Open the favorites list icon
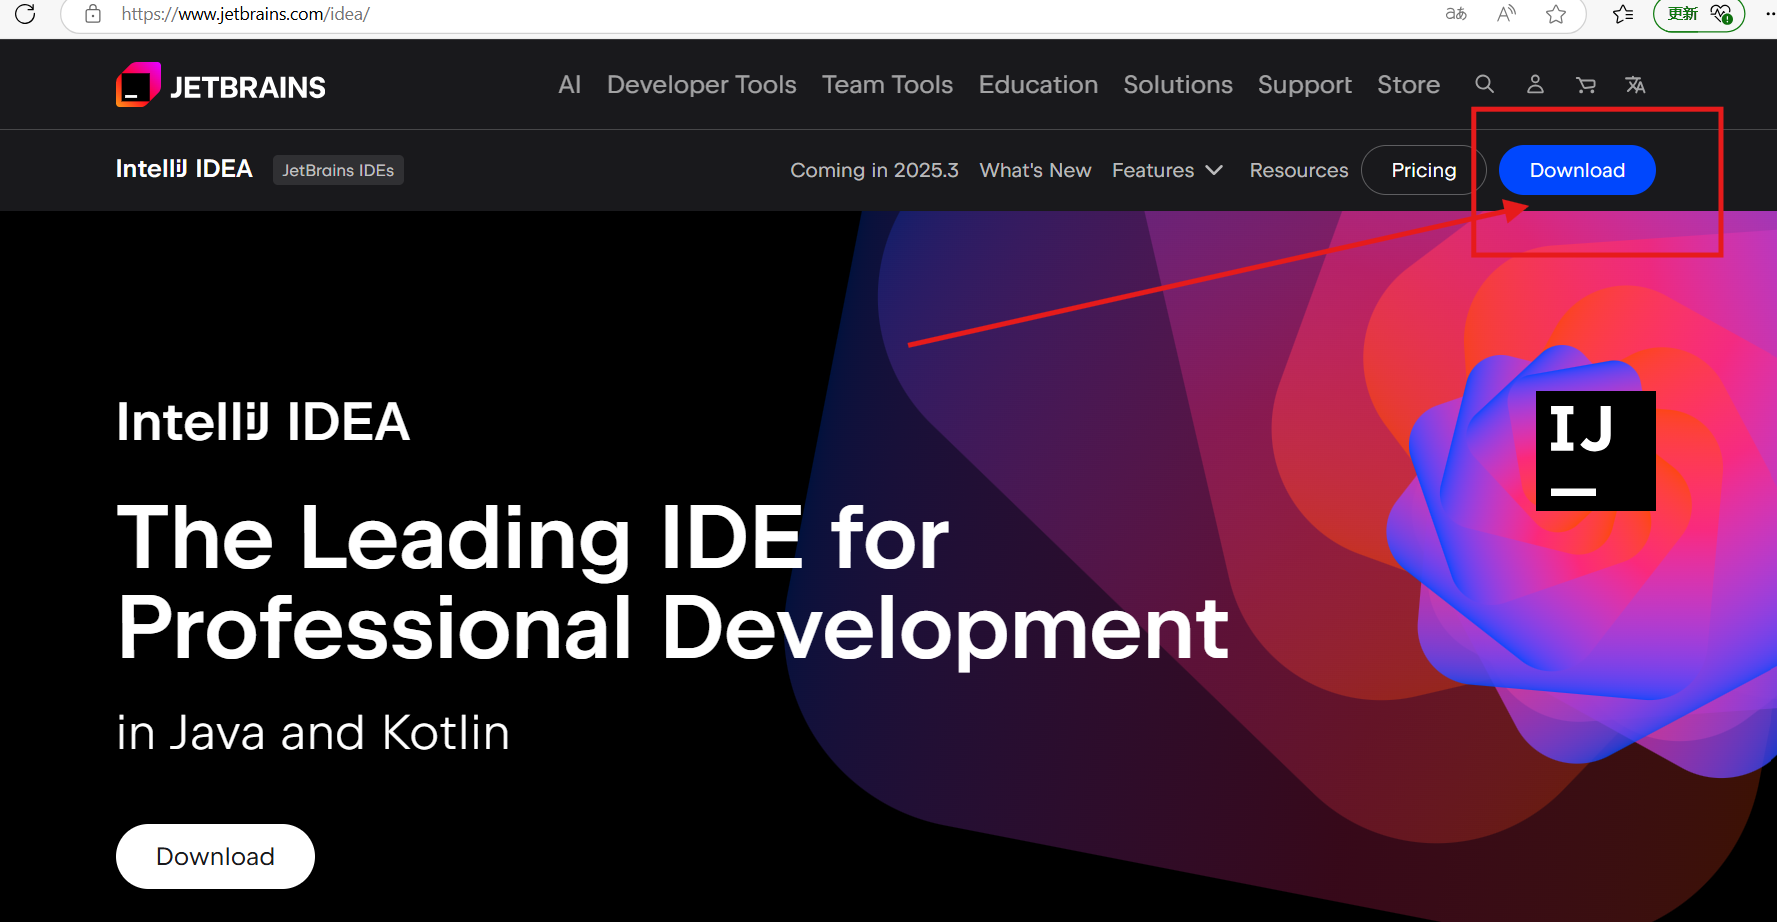This screenshot has width=1777, height=922. coord(1623,14)
